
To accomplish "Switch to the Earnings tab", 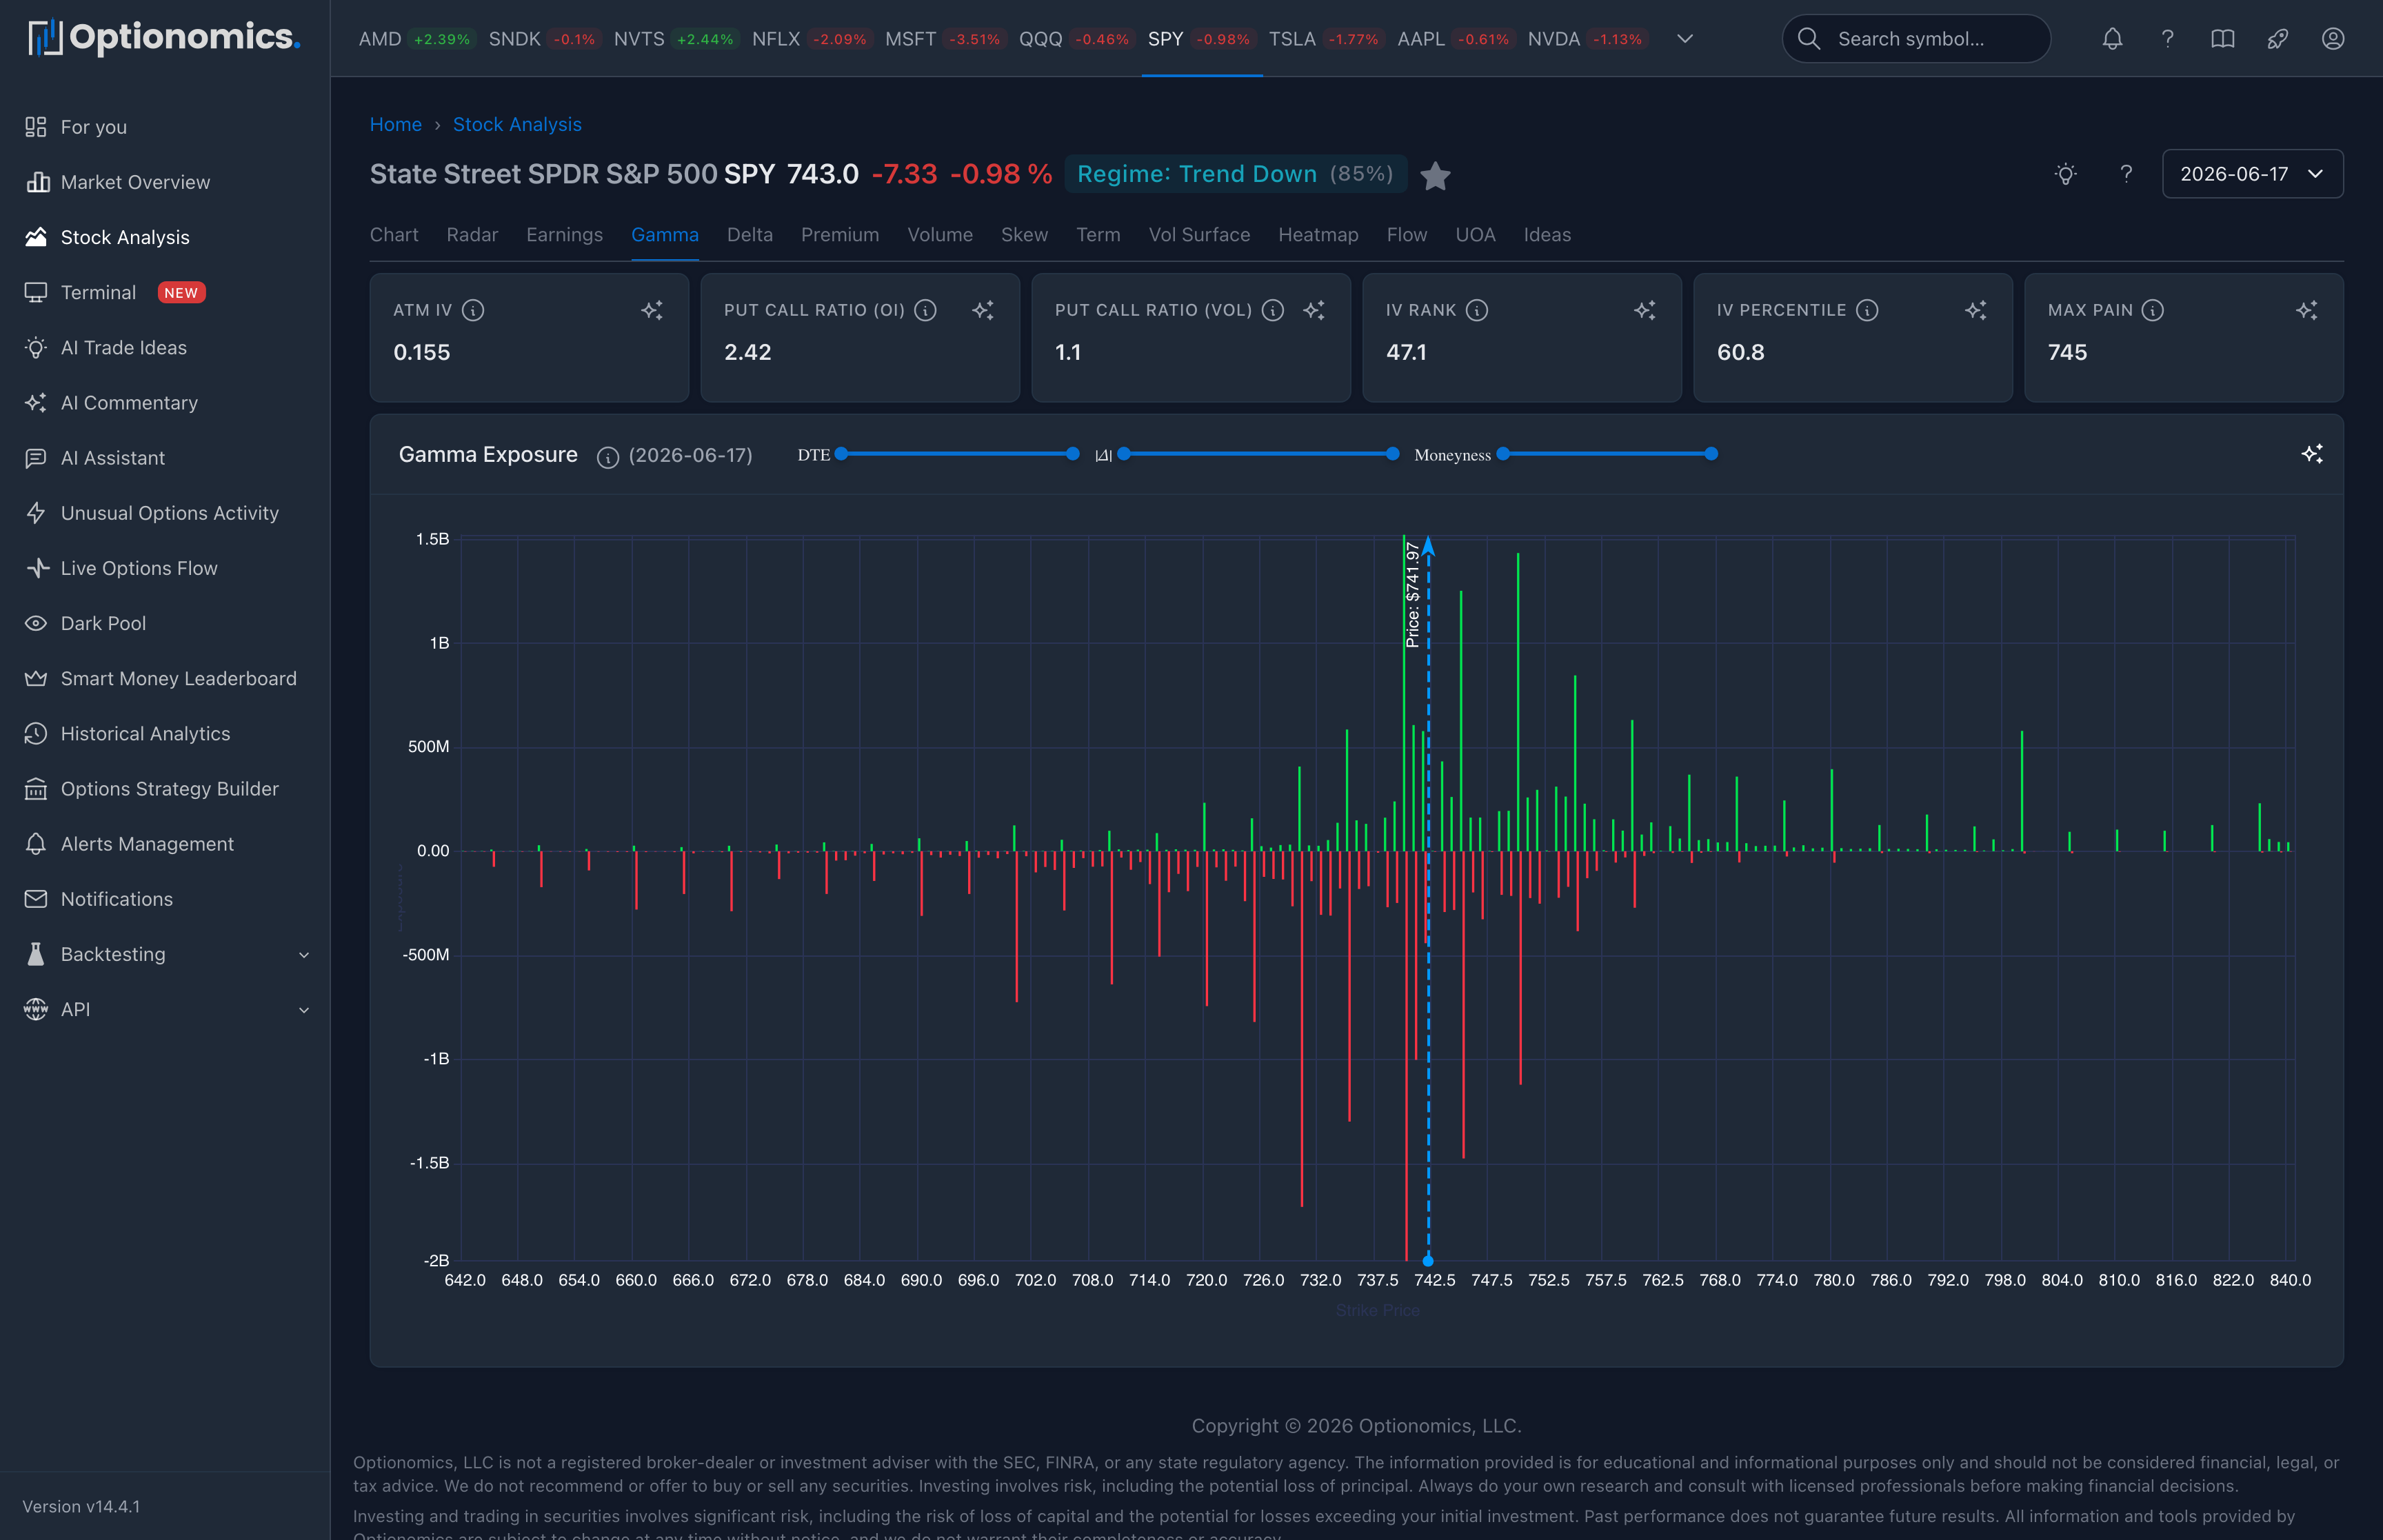I will coord(564,235).
